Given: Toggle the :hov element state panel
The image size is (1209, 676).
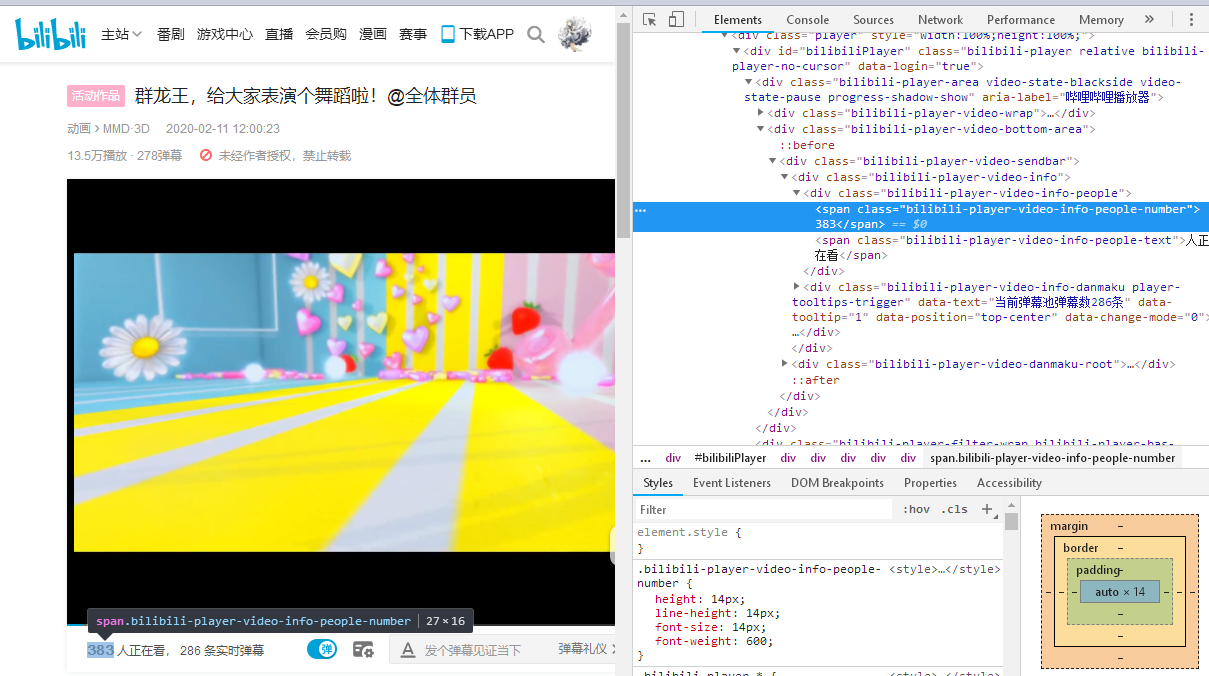Looking at the screenshot, I should coord(916,509).
